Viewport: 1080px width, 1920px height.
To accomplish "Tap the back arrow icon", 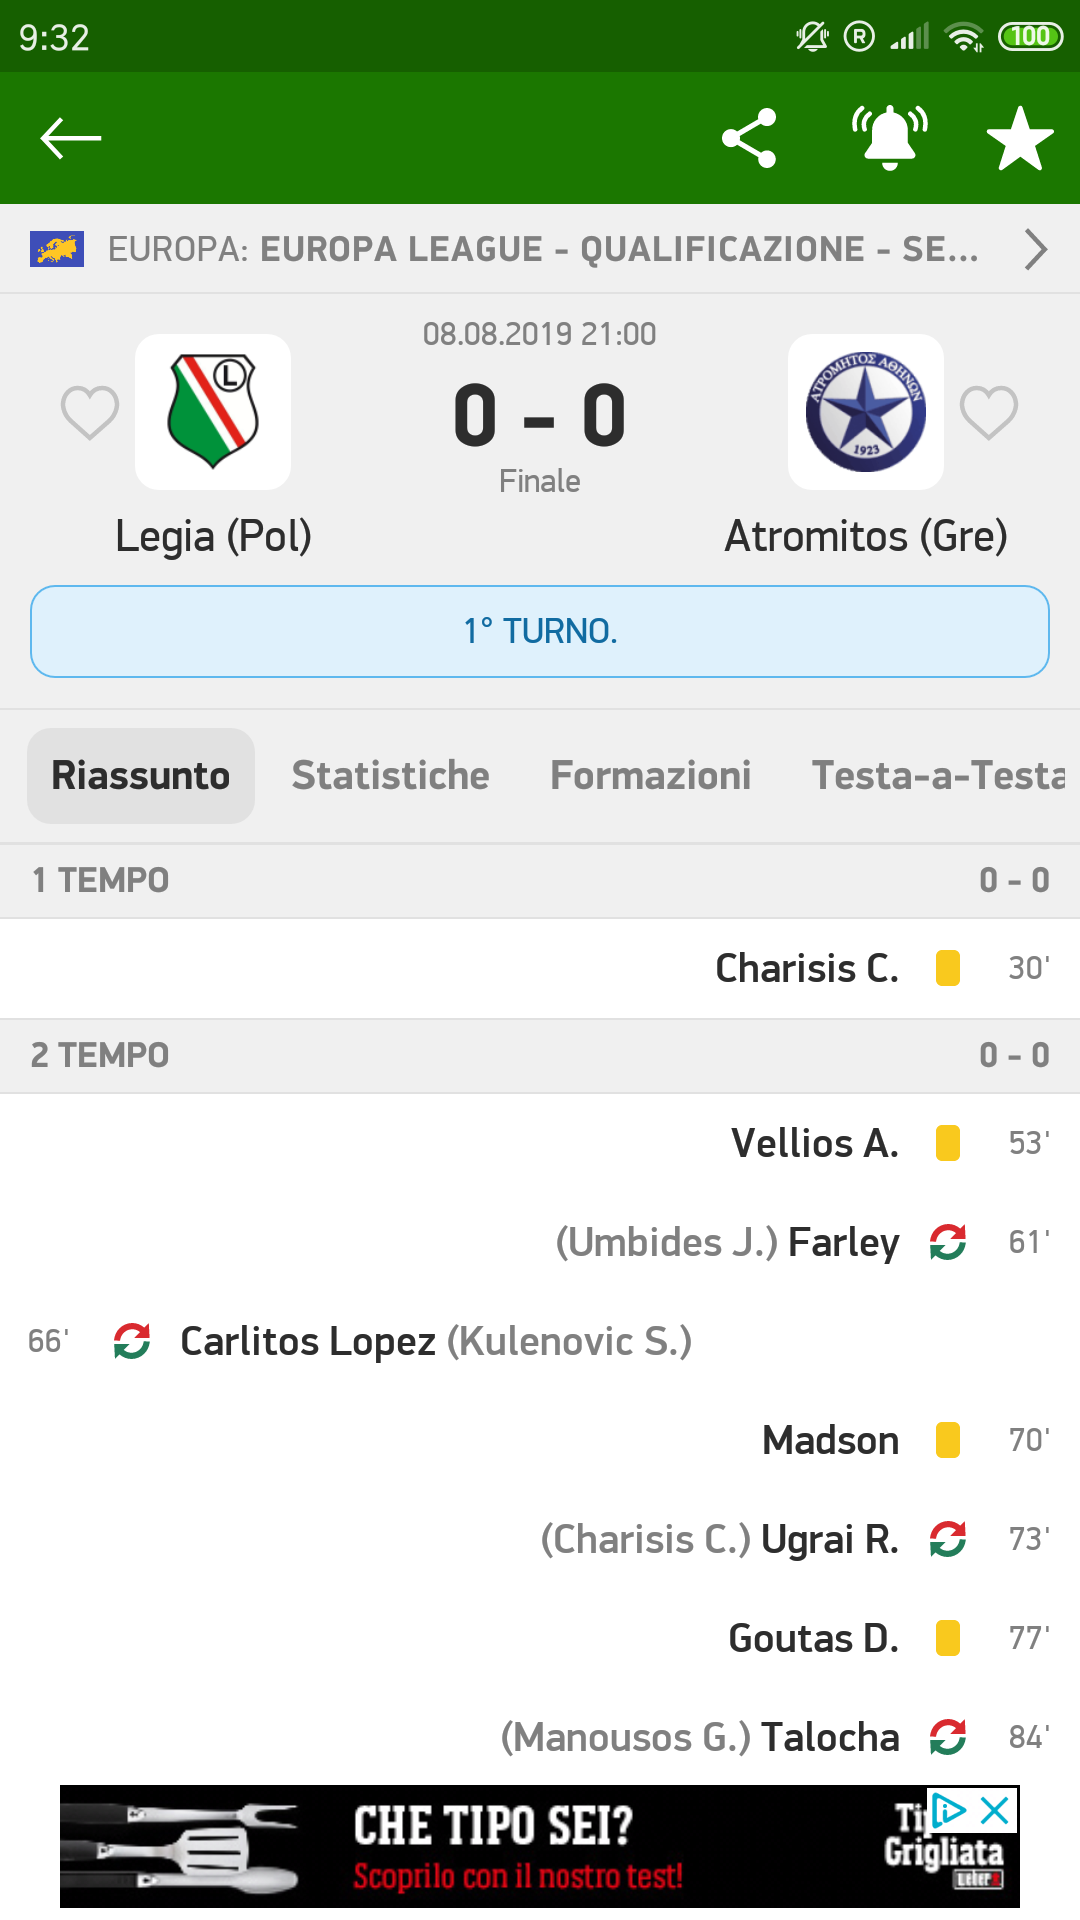I will pyautogui.click(x=70, y=138).
